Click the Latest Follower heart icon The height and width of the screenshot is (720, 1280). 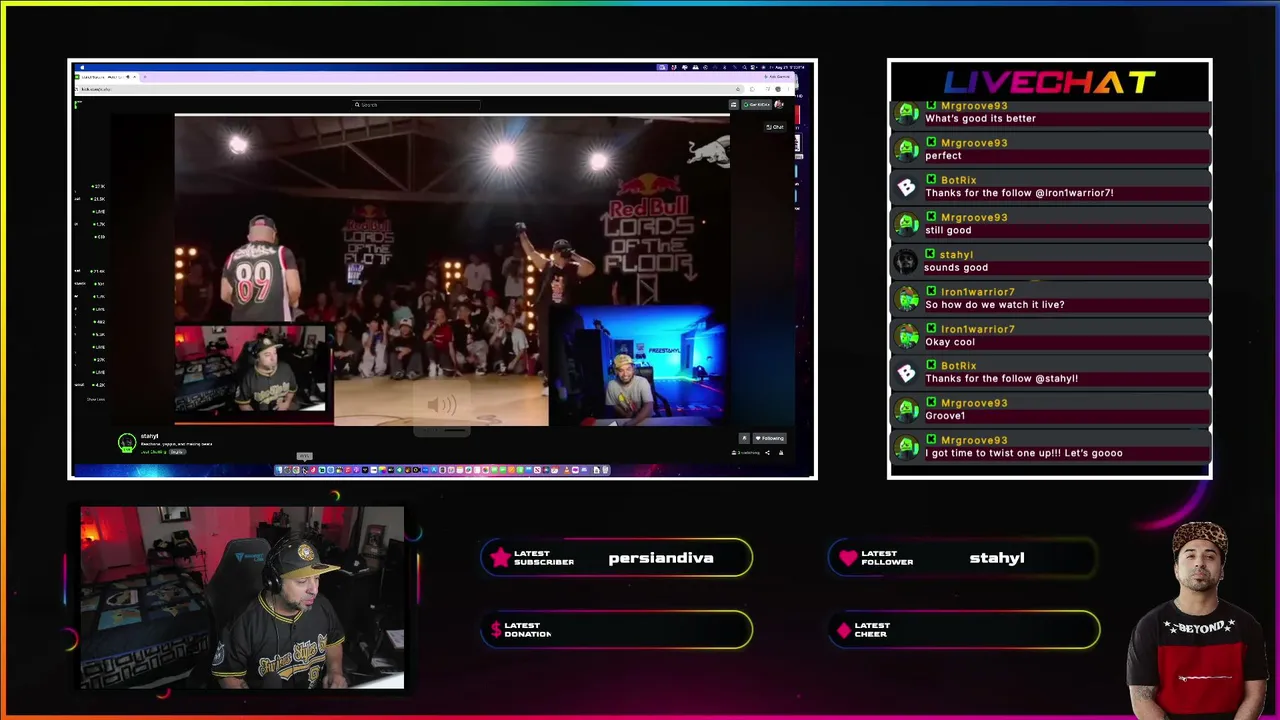coord(848,558)
